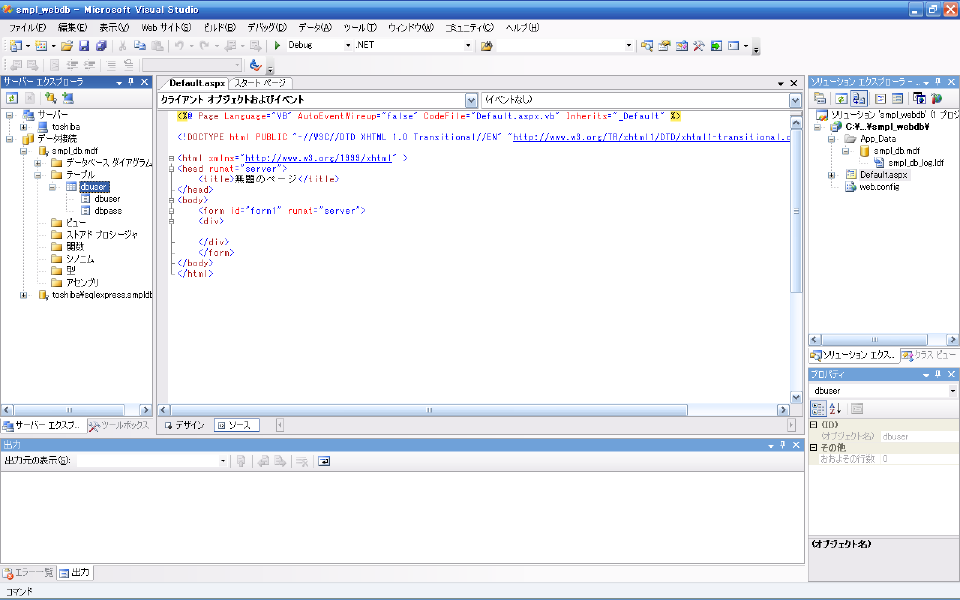Viewport: 960px width, 600px height.
Task: Open the .NET platform dropdown
Action: click(x=468, y=45)
